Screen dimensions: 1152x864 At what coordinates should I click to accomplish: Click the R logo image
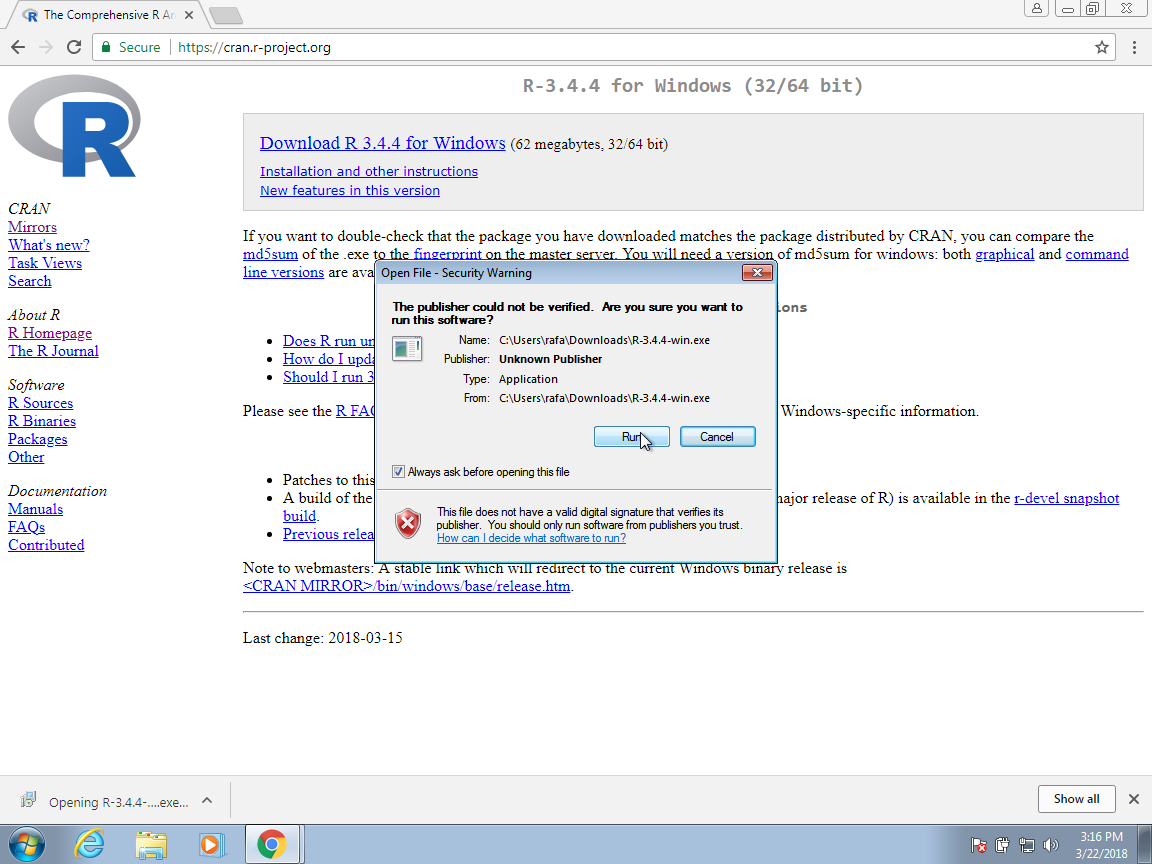74,126
